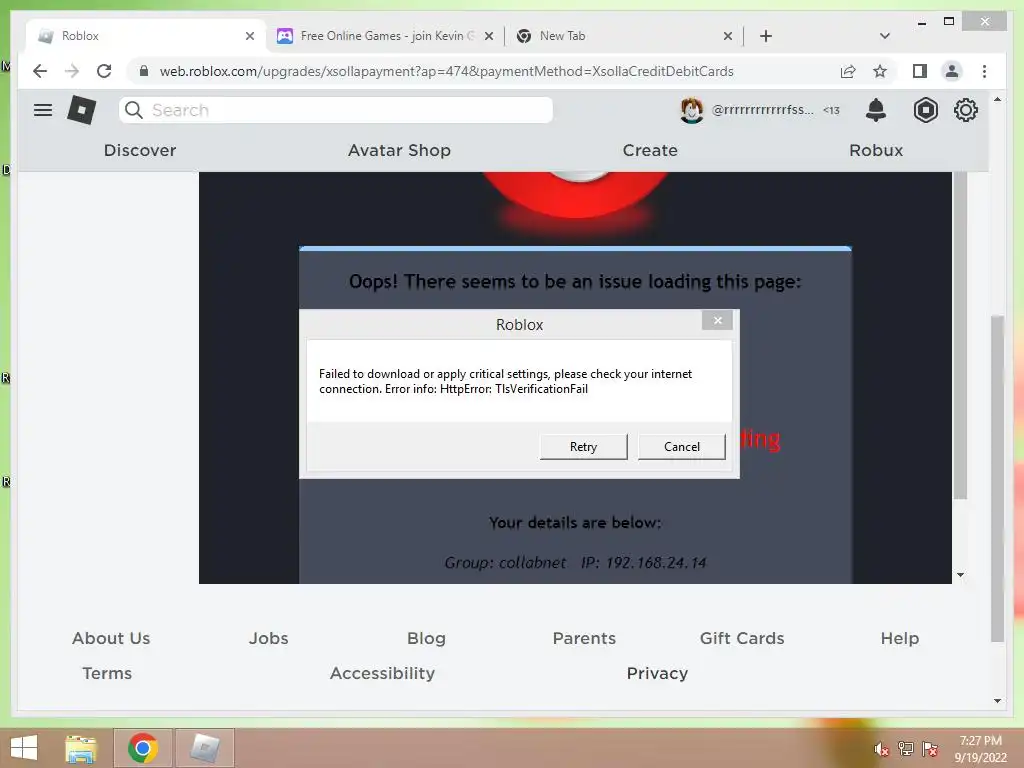View site info via lock icon
The height and width of the screenshot is (768, 1024).
click(144, 71)
